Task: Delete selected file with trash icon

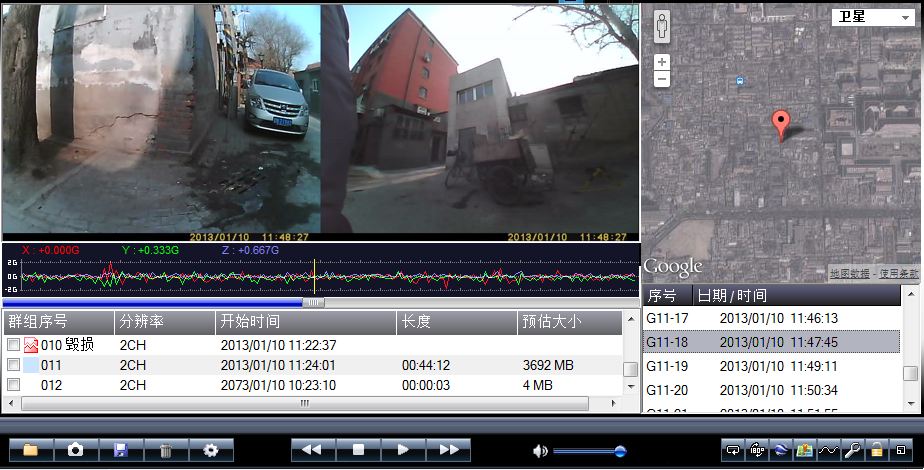Action: click(x=165, y=450)
